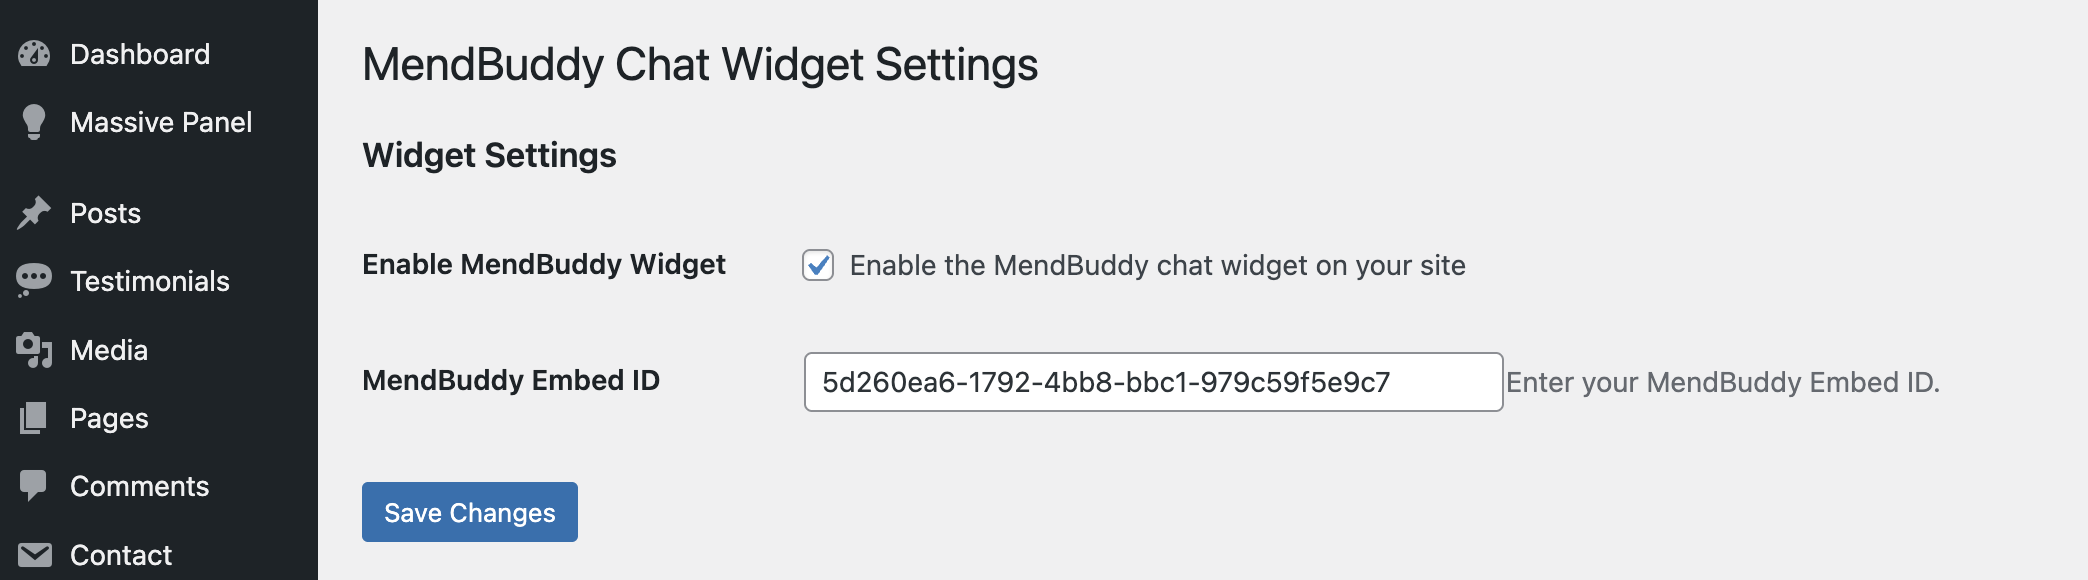Click the Dashboard gauge icon

(34, 53)
